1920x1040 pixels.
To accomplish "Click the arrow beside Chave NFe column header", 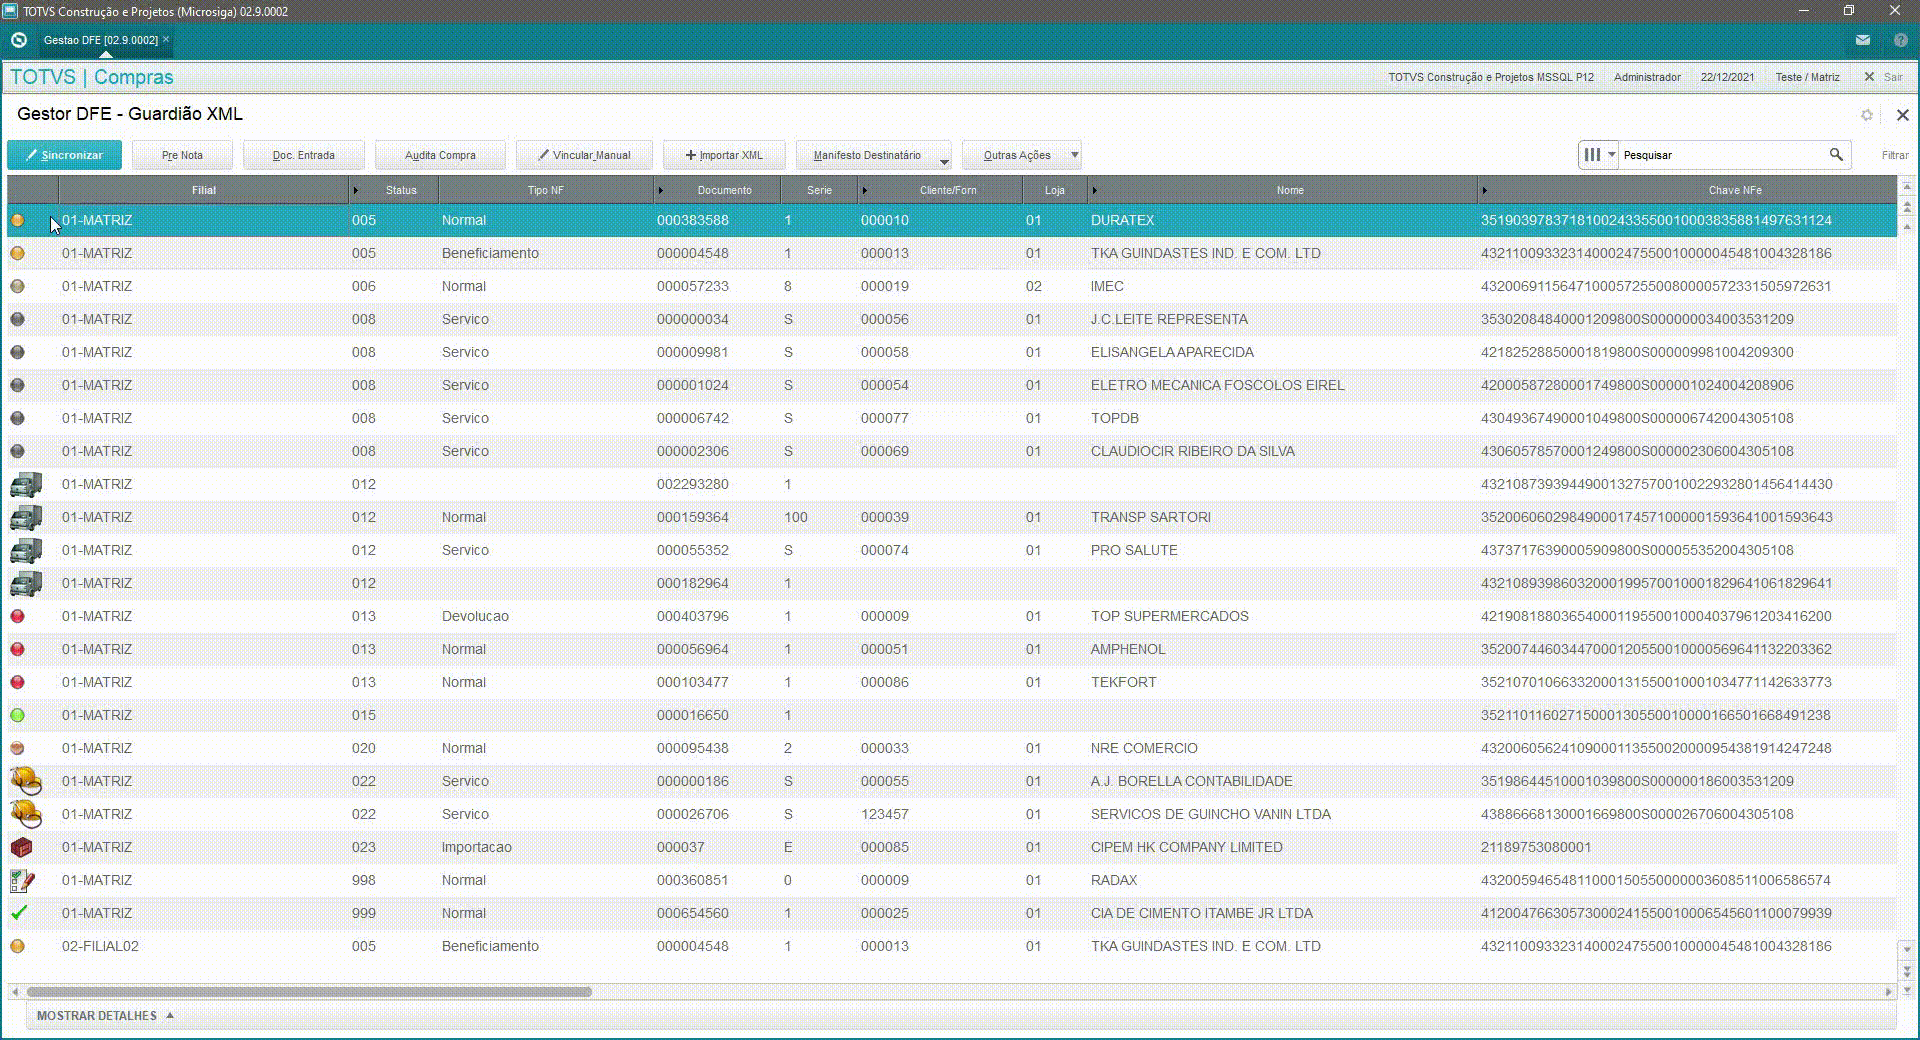I will [1484, 190].
